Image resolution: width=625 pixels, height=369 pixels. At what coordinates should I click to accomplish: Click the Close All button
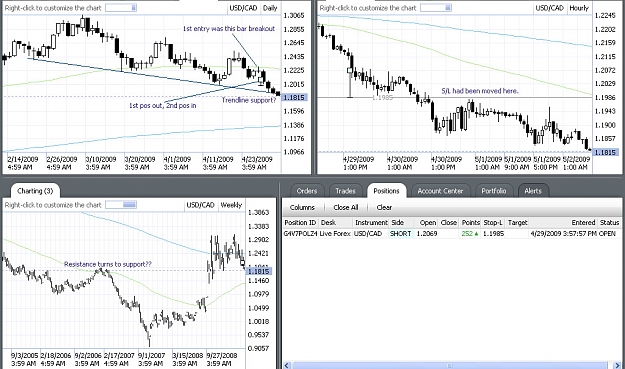[346, 208]
